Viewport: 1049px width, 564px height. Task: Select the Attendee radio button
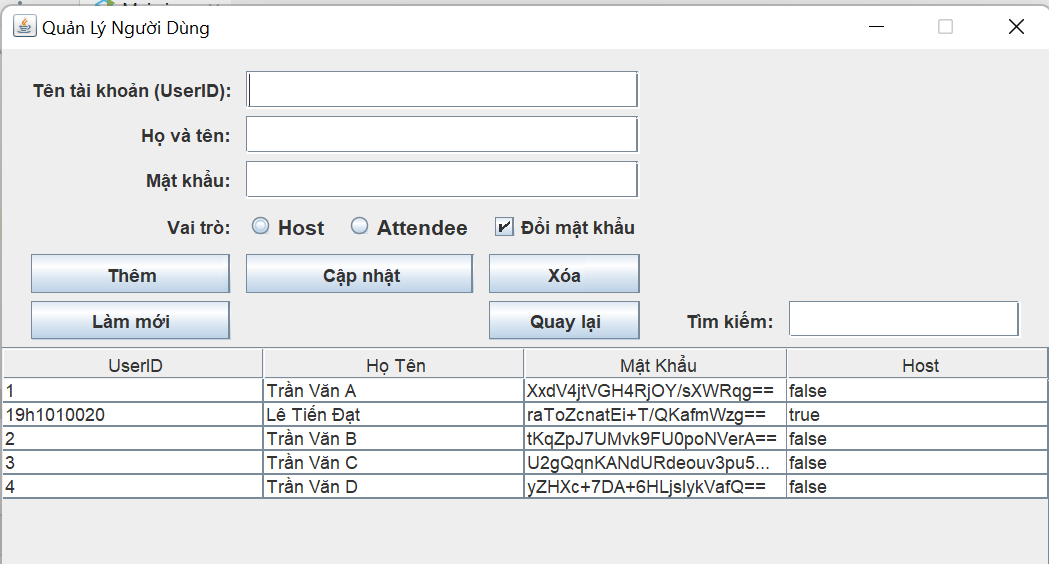click(359, 226)
